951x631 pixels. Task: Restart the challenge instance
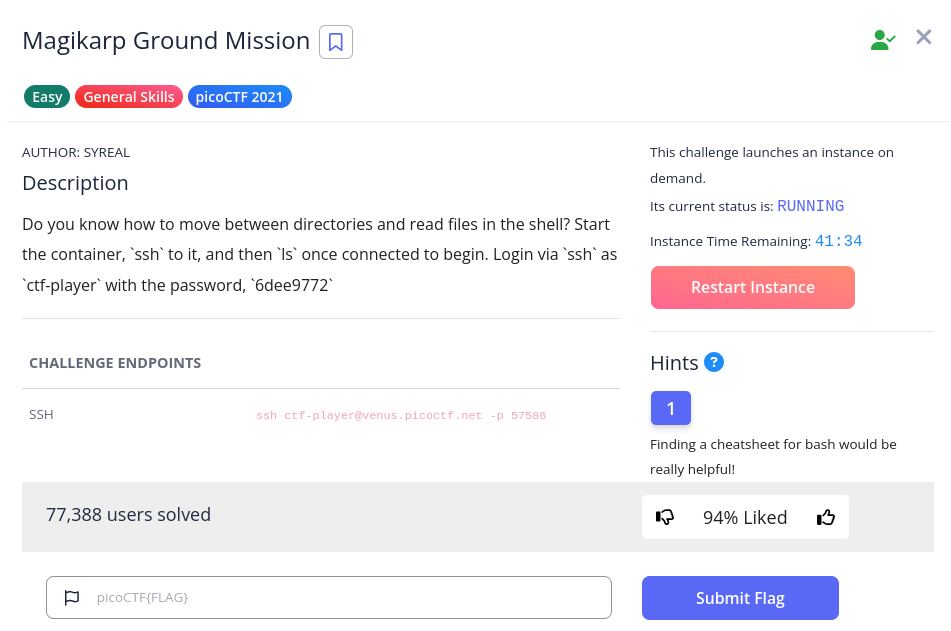(752, 287)
